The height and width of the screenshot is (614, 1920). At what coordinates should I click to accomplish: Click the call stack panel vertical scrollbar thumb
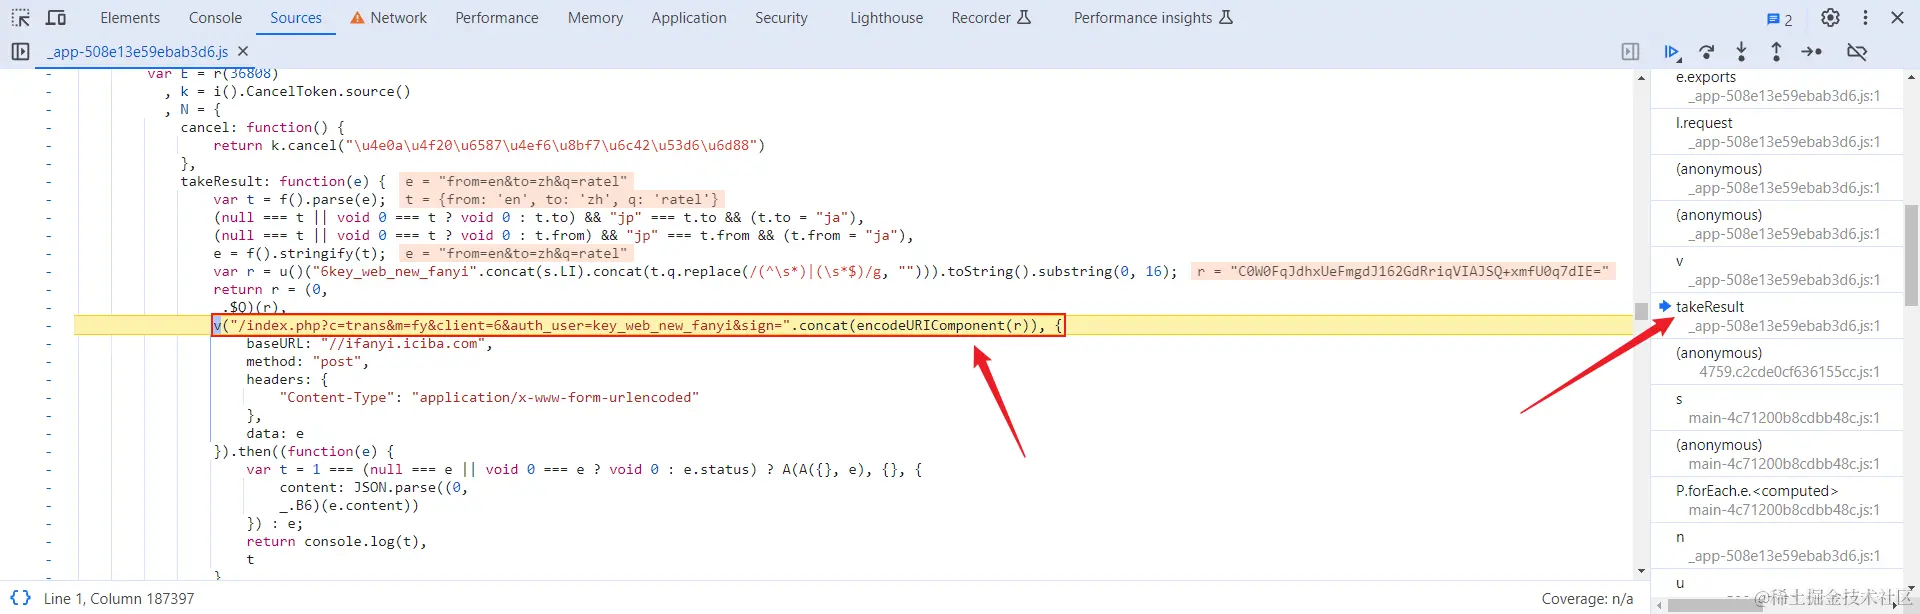click(1911, 255)
